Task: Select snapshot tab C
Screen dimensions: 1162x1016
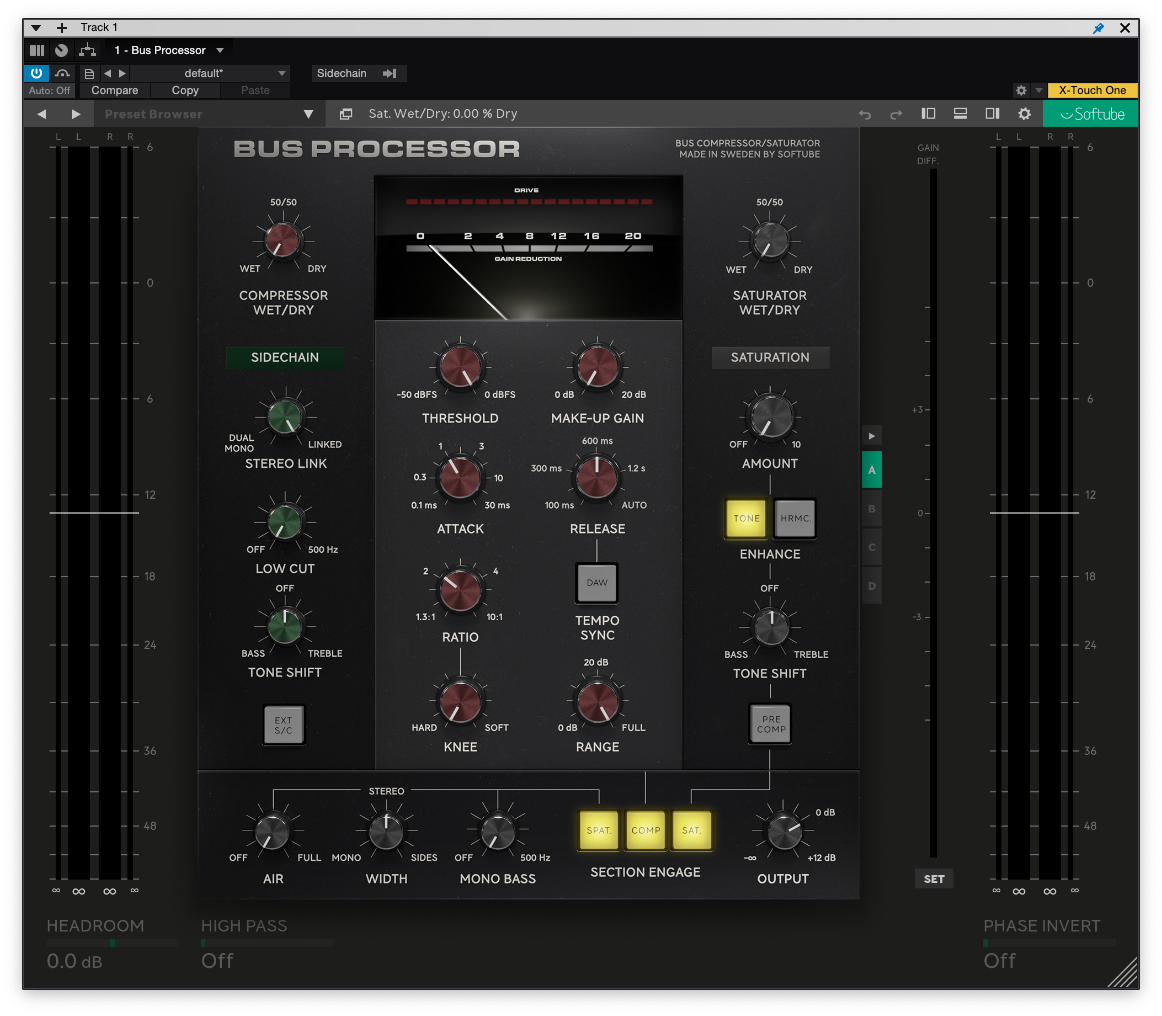Action: click(872, 548)
